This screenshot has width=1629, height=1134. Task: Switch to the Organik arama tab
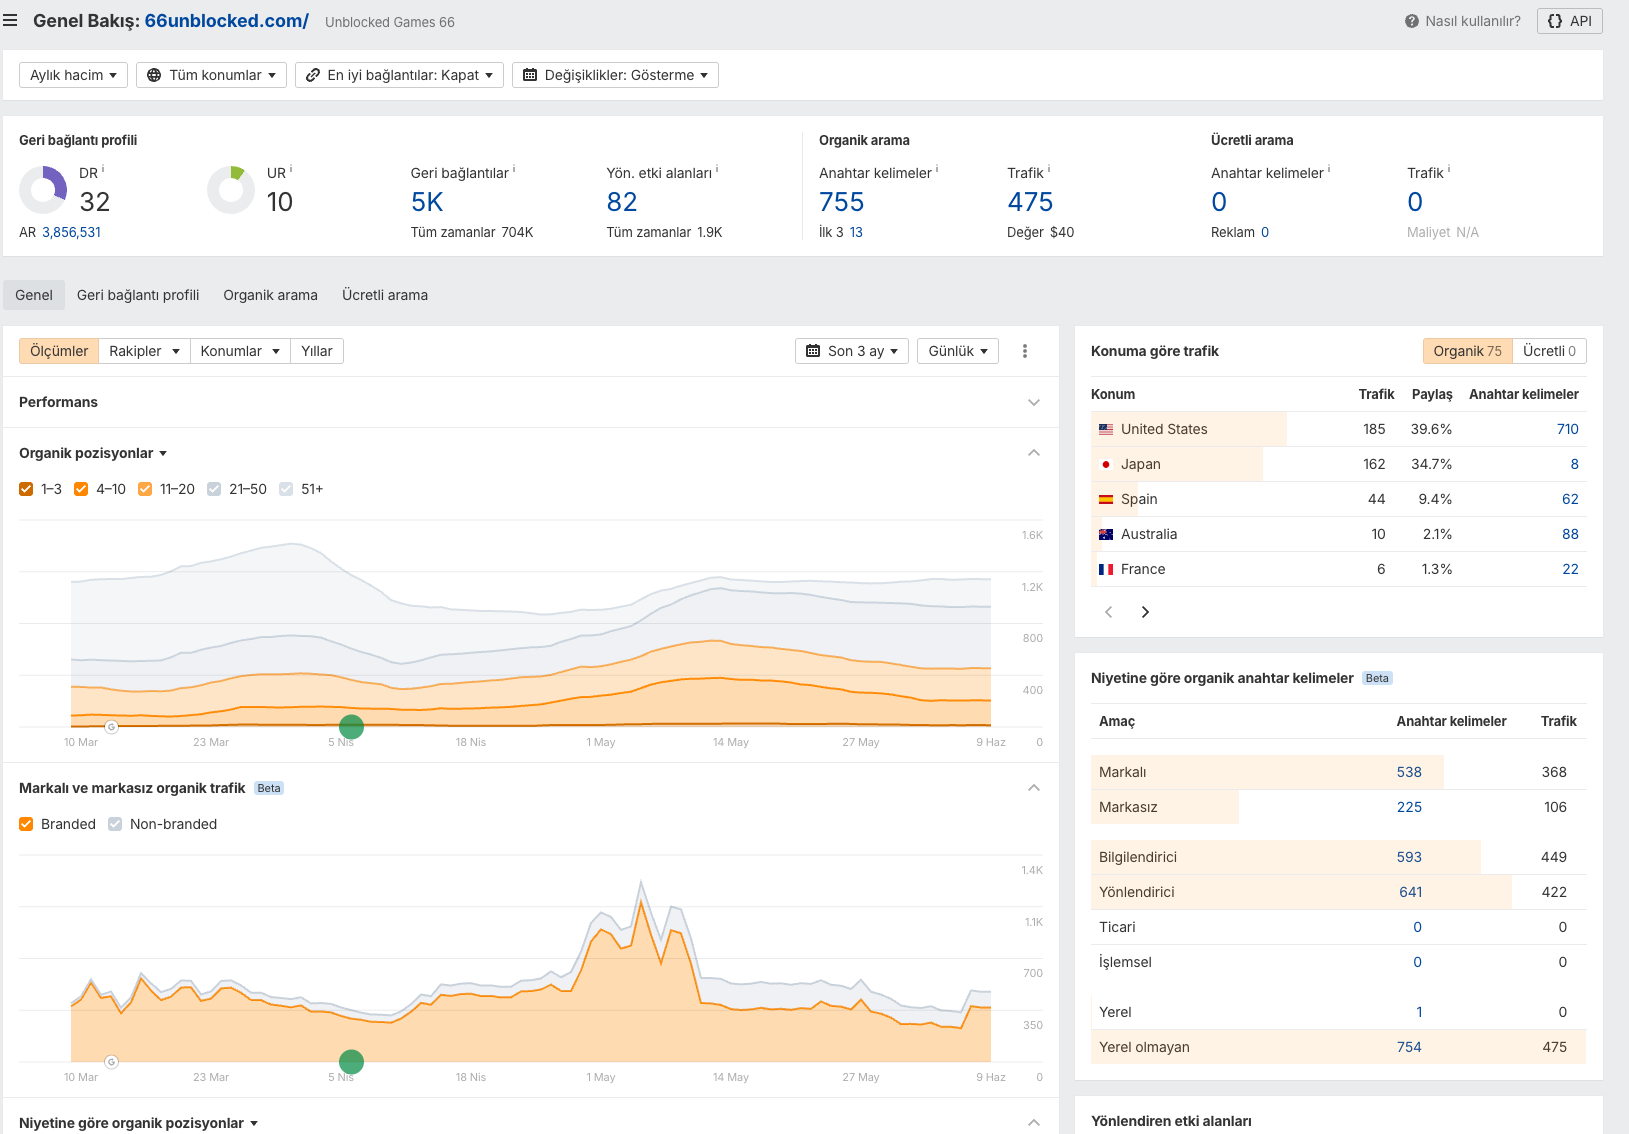[x=270, y=295]
